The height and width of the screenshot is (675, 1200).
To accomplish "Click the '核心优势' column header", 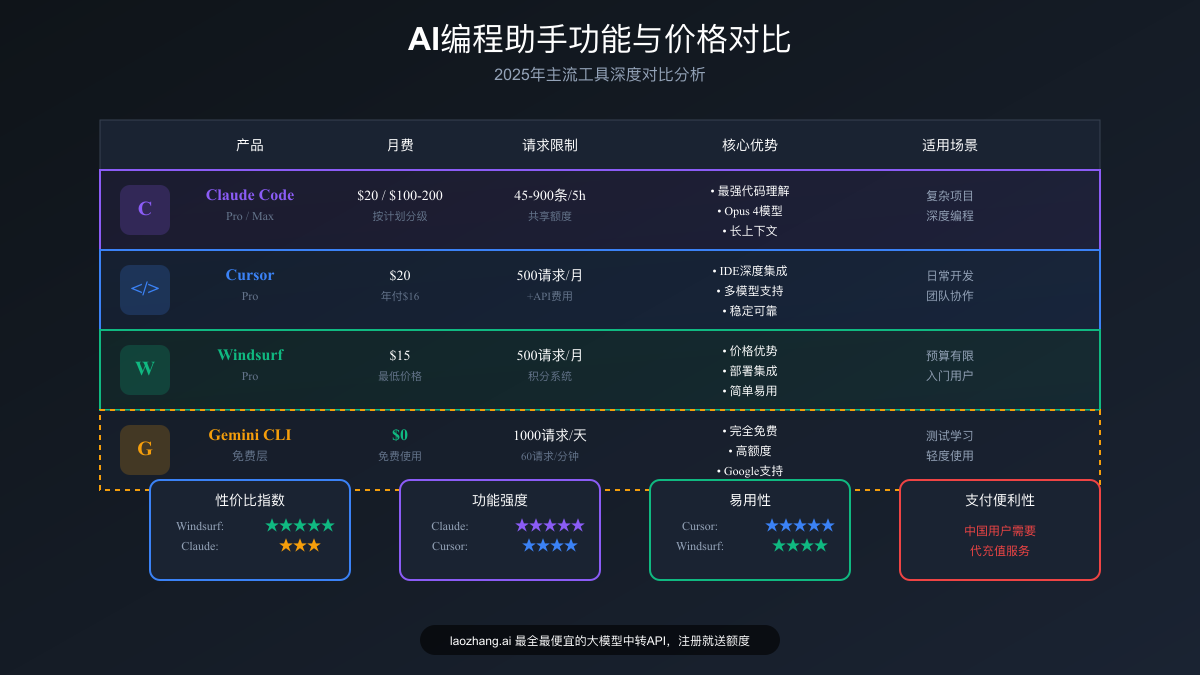I will tap(750, 145).
